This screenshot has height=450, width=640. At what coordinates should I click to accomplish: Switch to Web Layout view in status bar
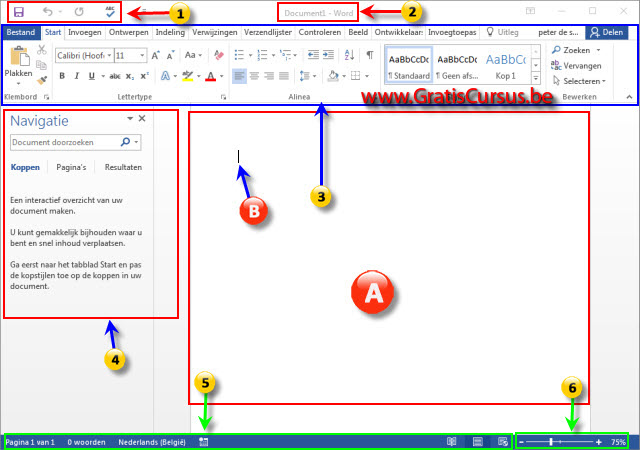point(503,441)
